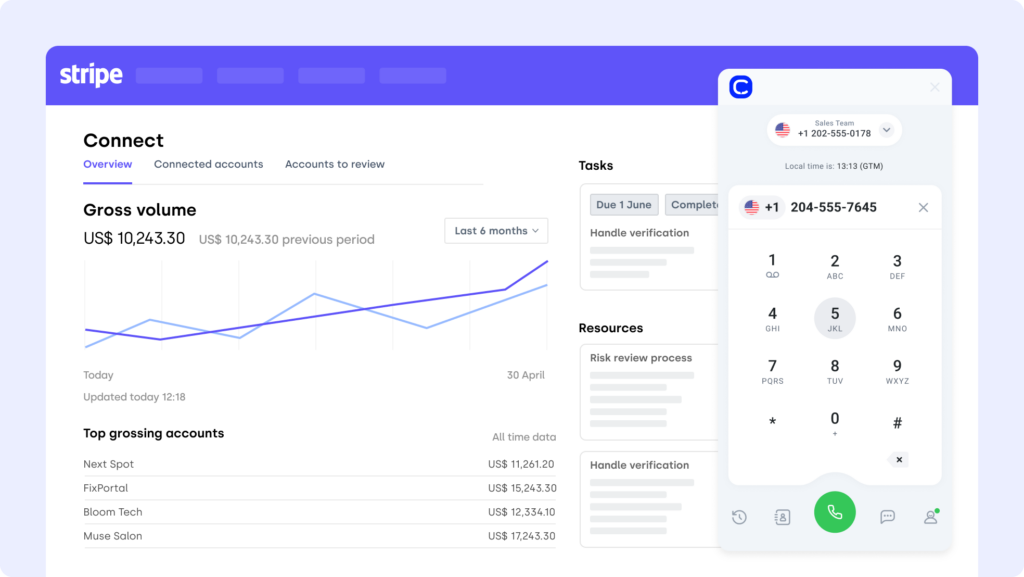Open the user profile status icon
Image resolution: width=1024 pixels, height=577 pixels.
[931, 517]
